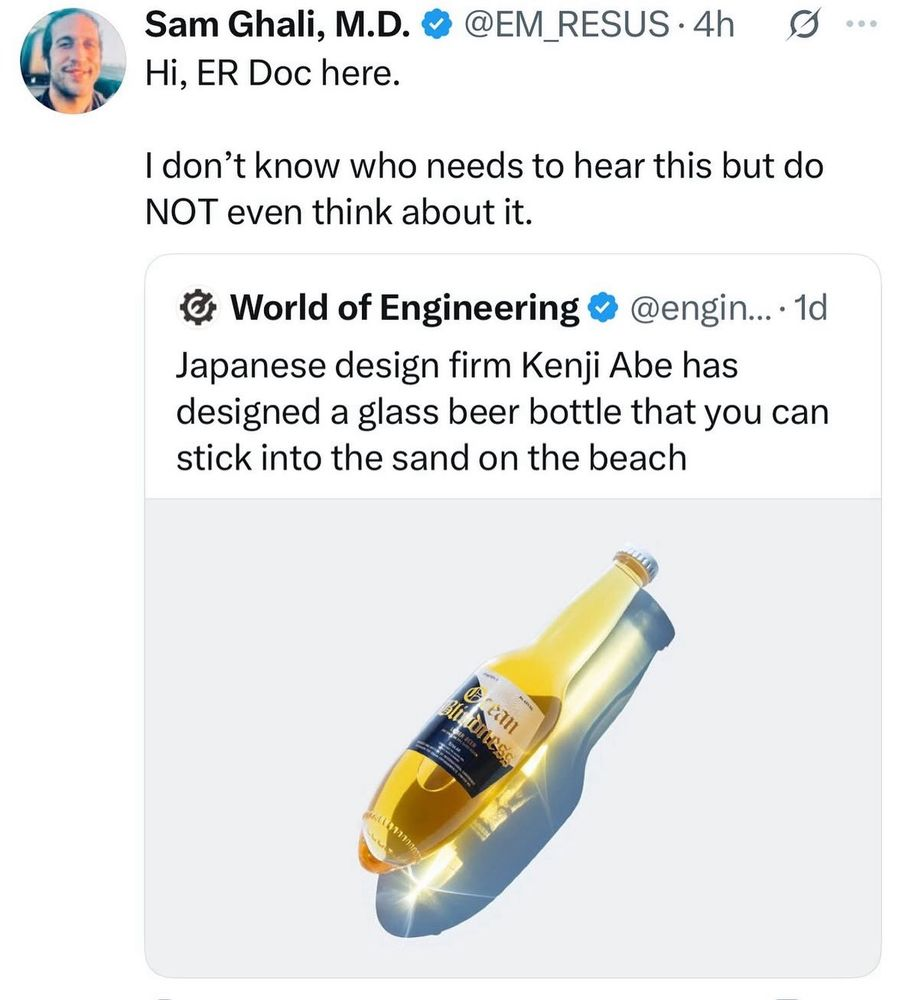The image size is (902, 1000).
Task: Open the beer bottle image
Action: [513, 737]
